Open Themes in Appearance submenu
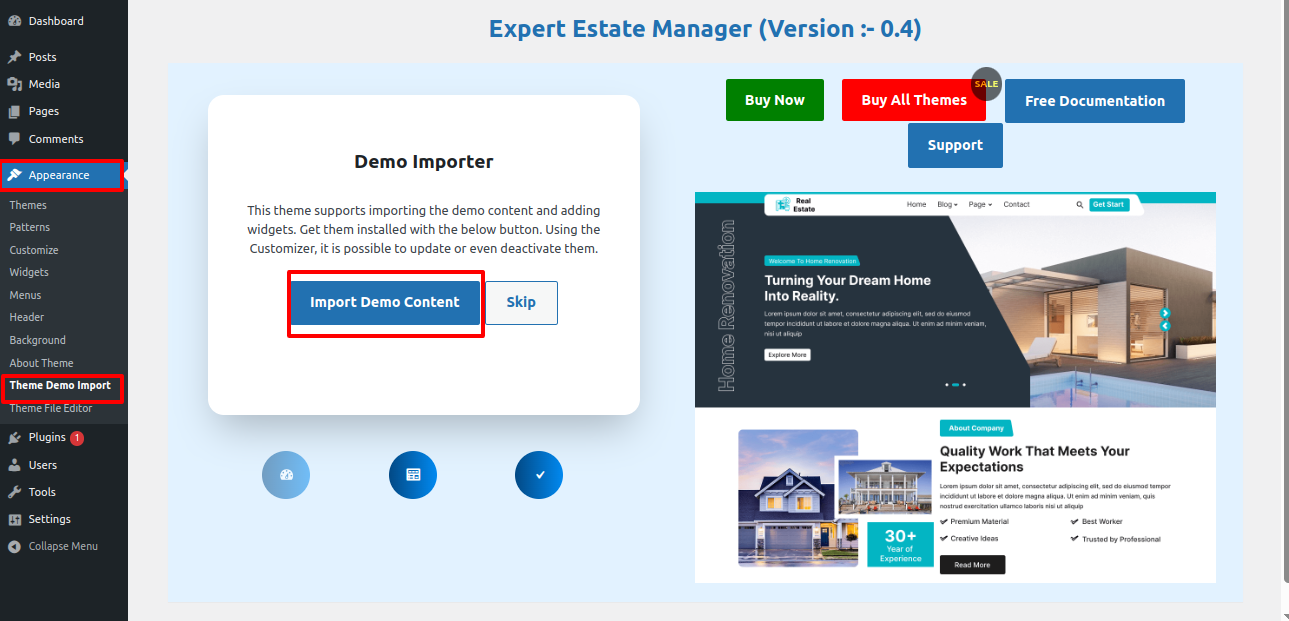Screen dimensions: 1289x621 click(x=28, y=204)
